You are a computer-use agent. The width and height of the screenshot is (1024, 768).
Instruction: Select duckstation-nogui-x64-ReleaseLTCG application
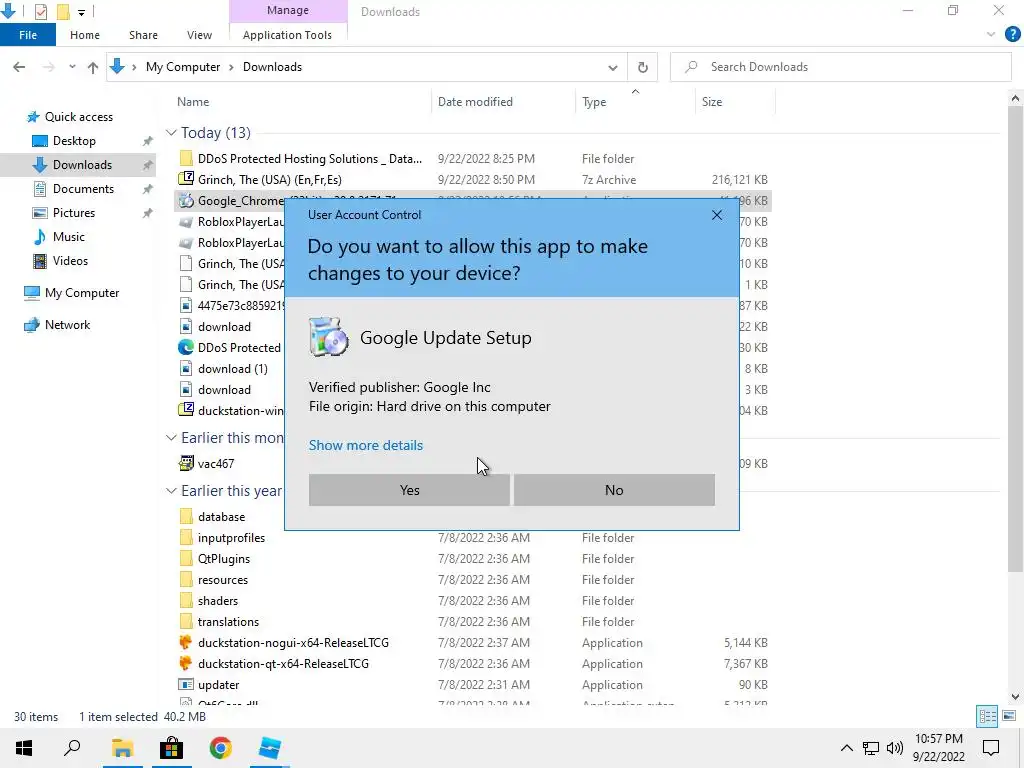click(x=293, y=643)
